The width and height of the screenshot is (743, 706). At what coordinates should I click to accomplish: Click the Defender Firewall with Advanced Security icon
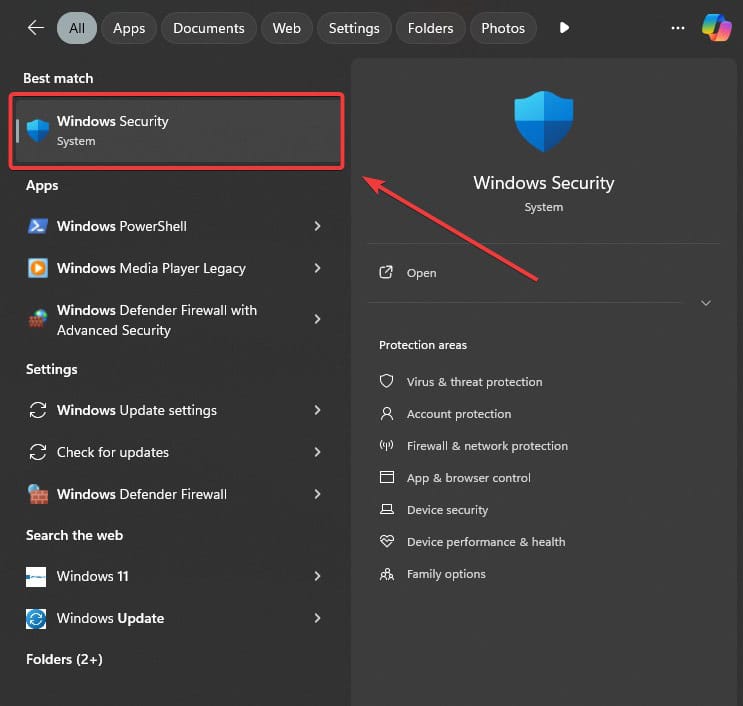(x=37, y=319)
